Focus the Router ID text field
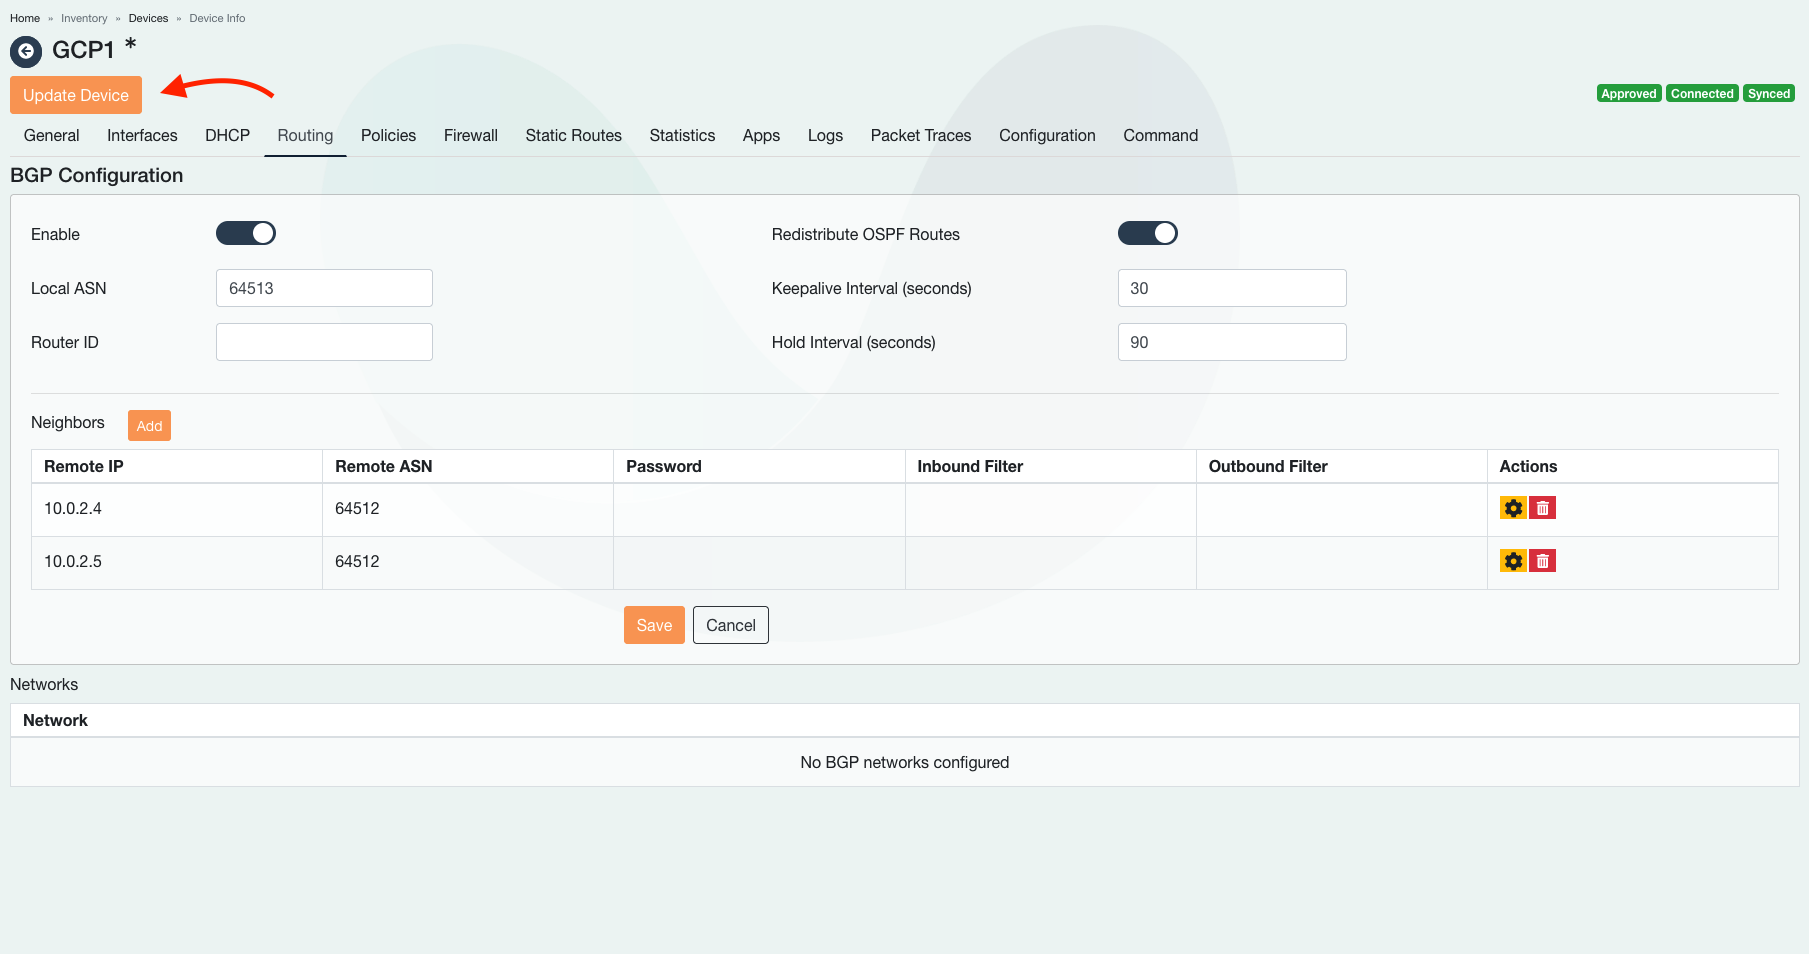This screenshot has width=1809, height=954. pyautogui.click(x=324, y=342)
